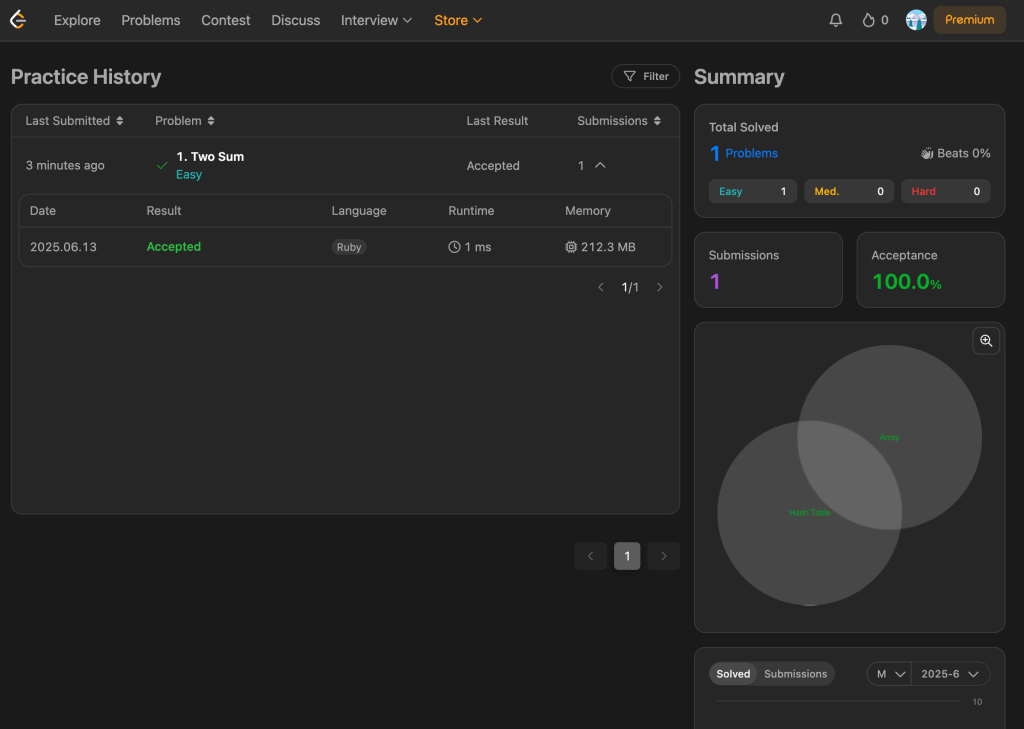Click the Premium button
This screenshot has width=1024, height=729.
[x=969, y=20]
